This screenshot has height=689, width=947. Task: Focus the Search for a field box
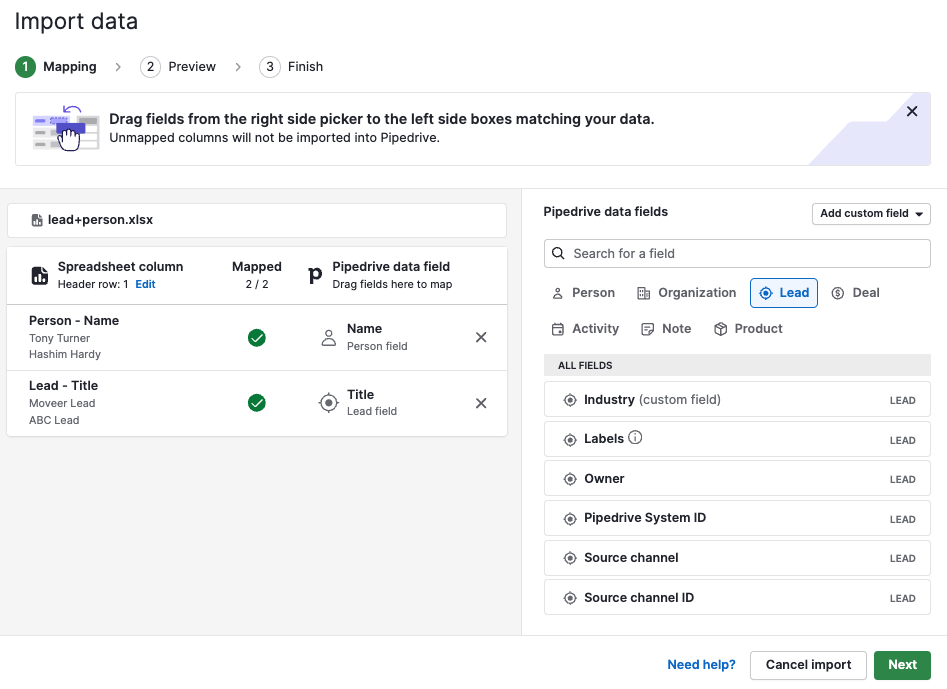[x=737, y=254]
